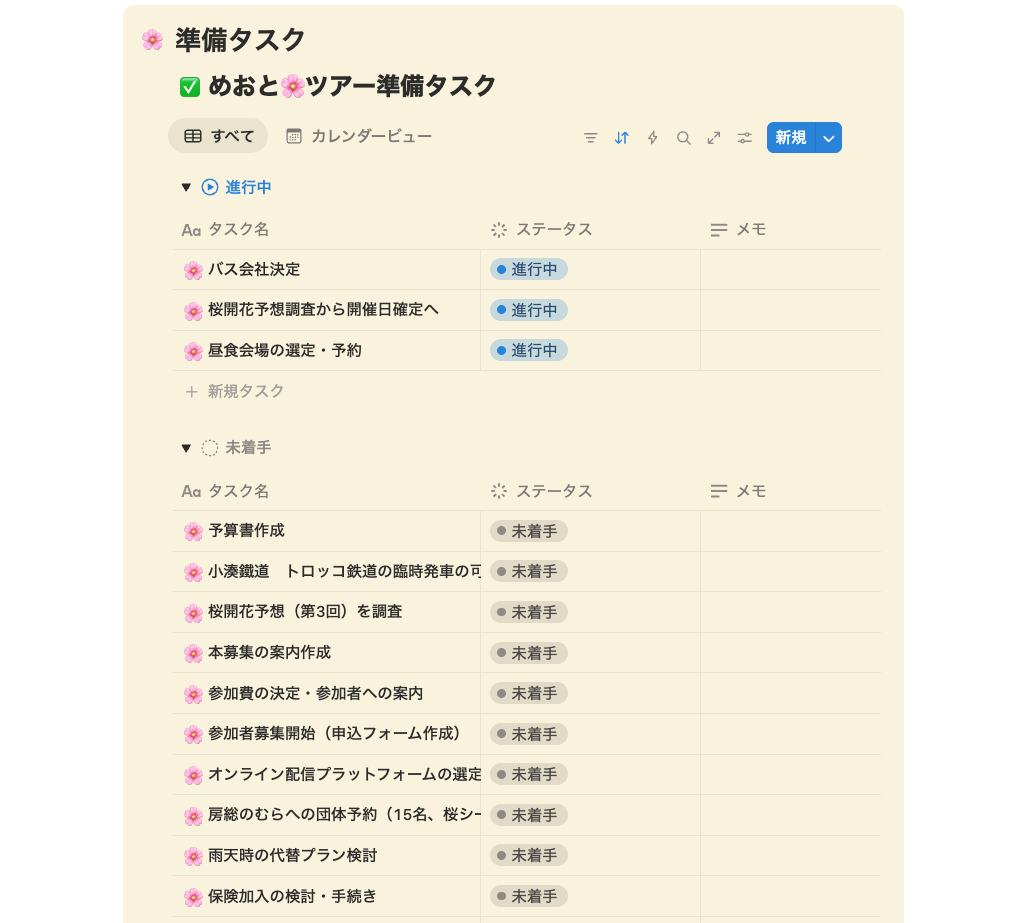This screenshot has height=923, width=1022.
Task: Open the sort icon beside the filter
Action: pyautogui.click(x=621, y=137)
